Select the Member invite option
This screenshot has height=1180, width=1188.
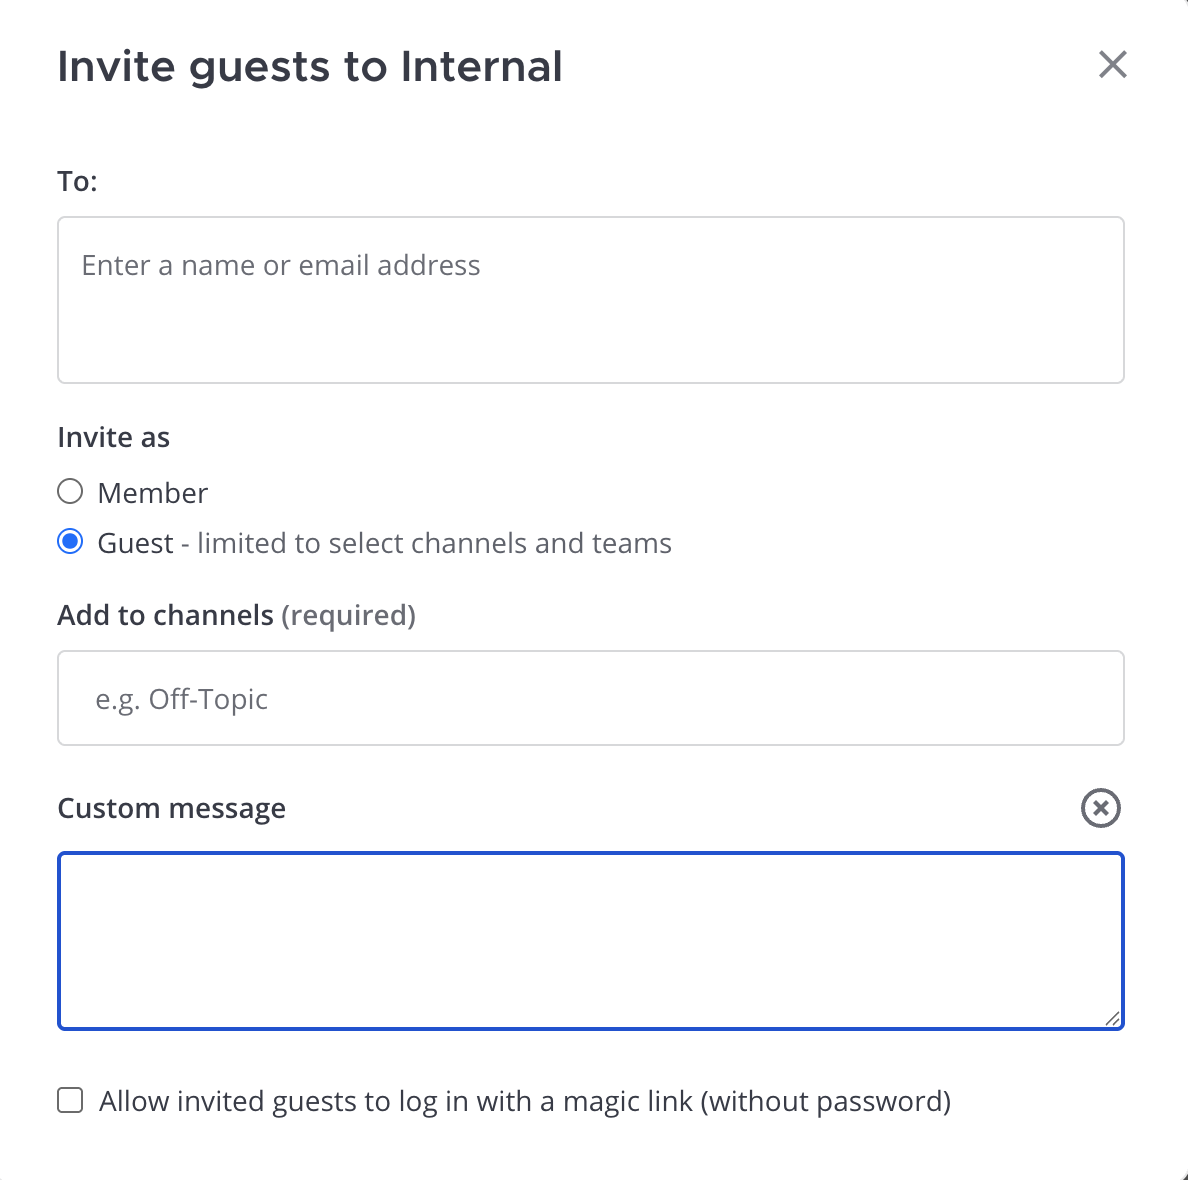pyautogui.click(x=70, y=491)
